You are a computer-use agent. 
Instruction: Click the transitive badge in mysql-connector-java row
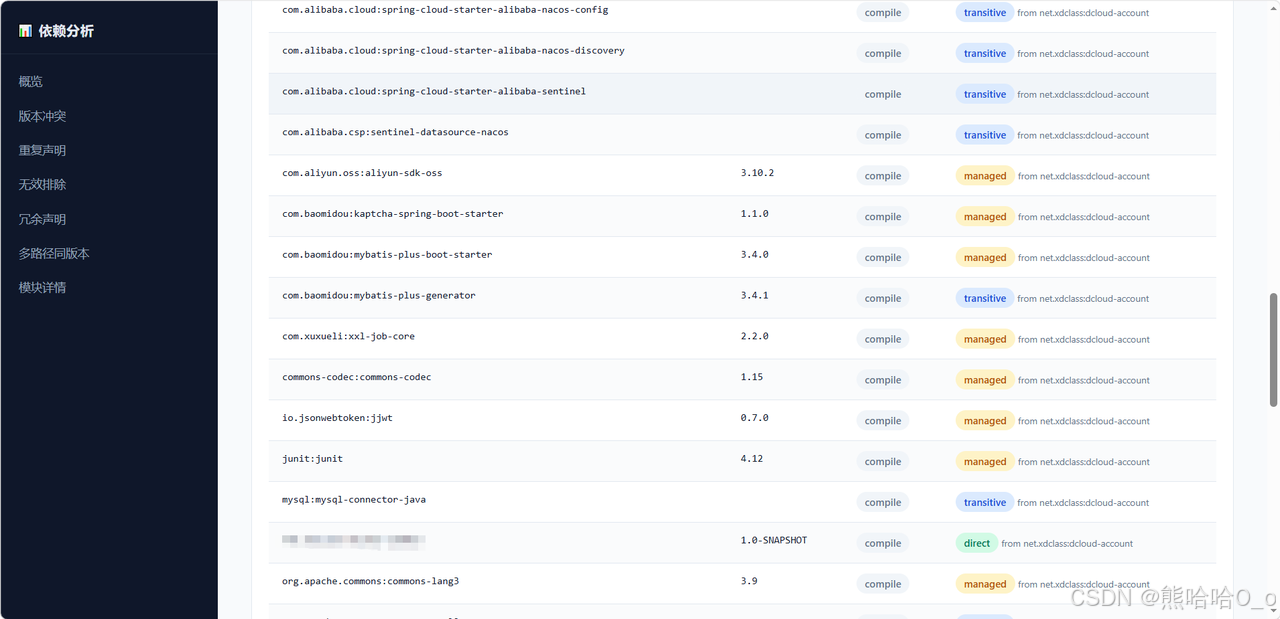985,503
